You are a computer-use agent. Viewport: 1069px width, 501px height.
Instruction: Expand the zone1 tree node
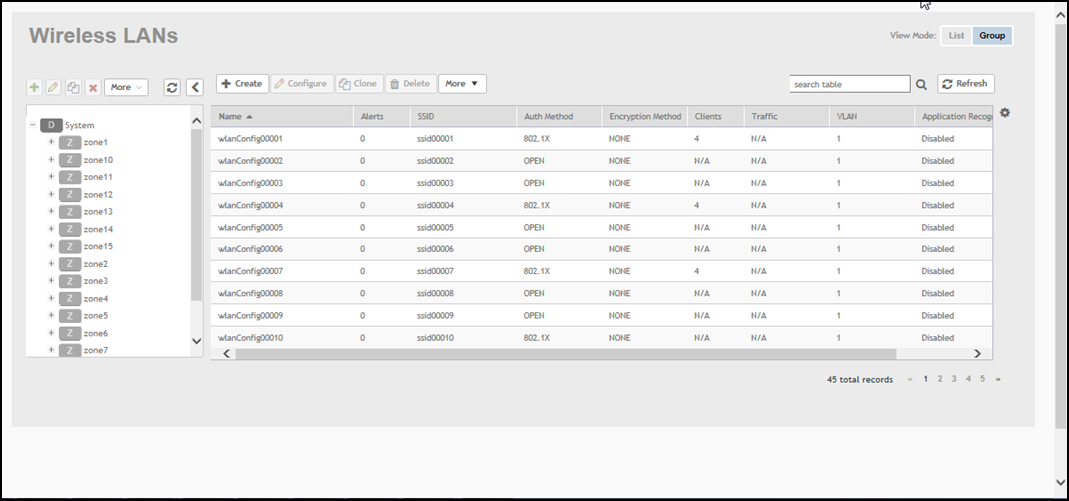pos(50,142)
